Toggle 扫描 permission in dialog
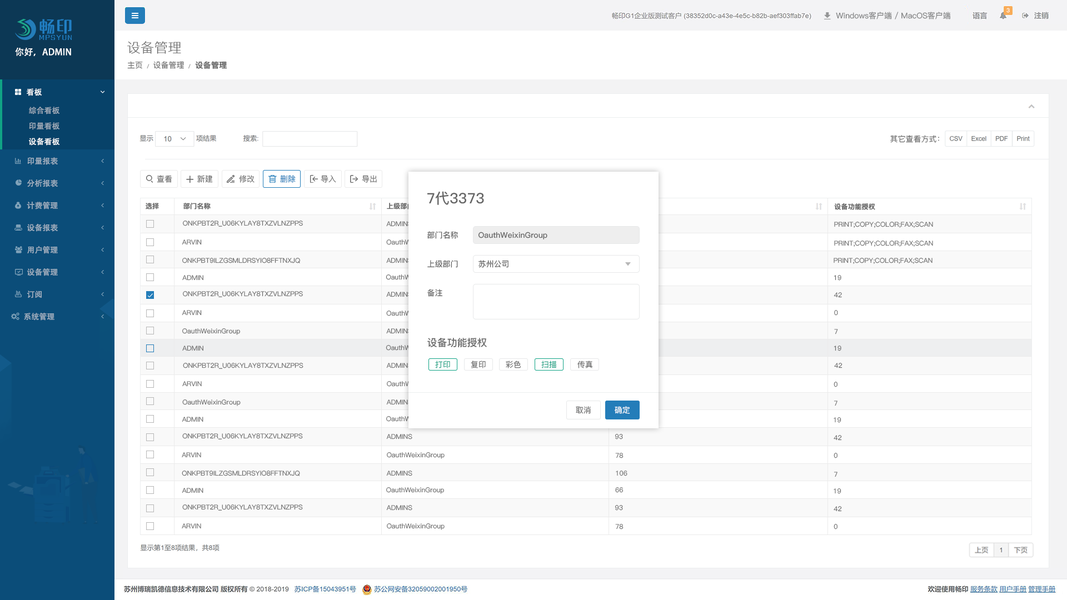This screenshot has width=1067, height=600. click(x=548, y=365)
